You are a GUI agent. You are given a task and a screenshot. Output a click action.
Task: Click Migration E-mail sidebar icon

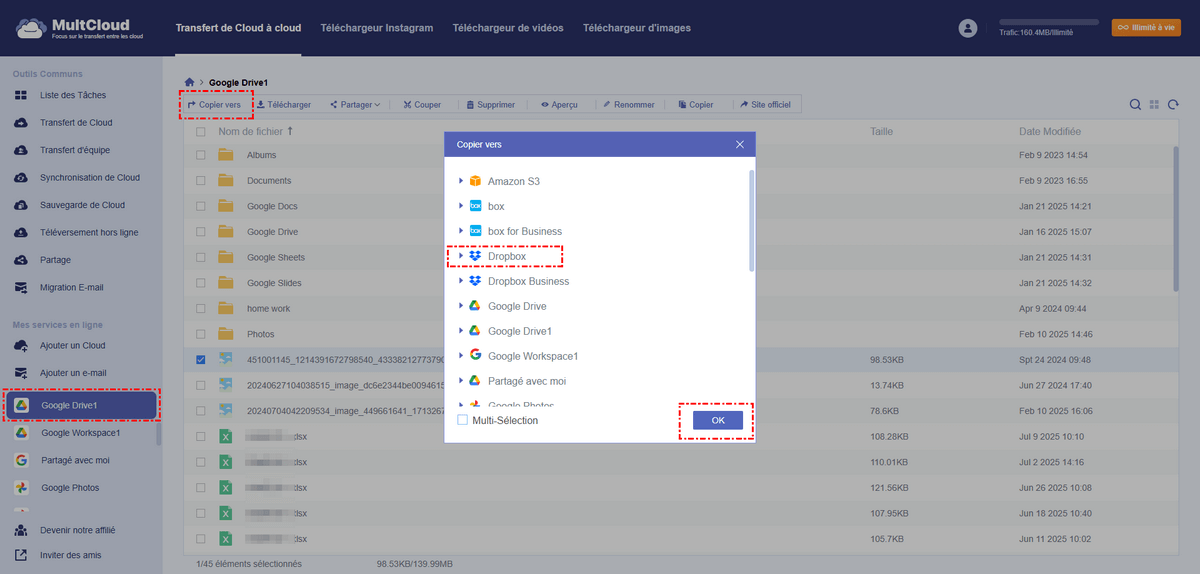coord(21,287)
